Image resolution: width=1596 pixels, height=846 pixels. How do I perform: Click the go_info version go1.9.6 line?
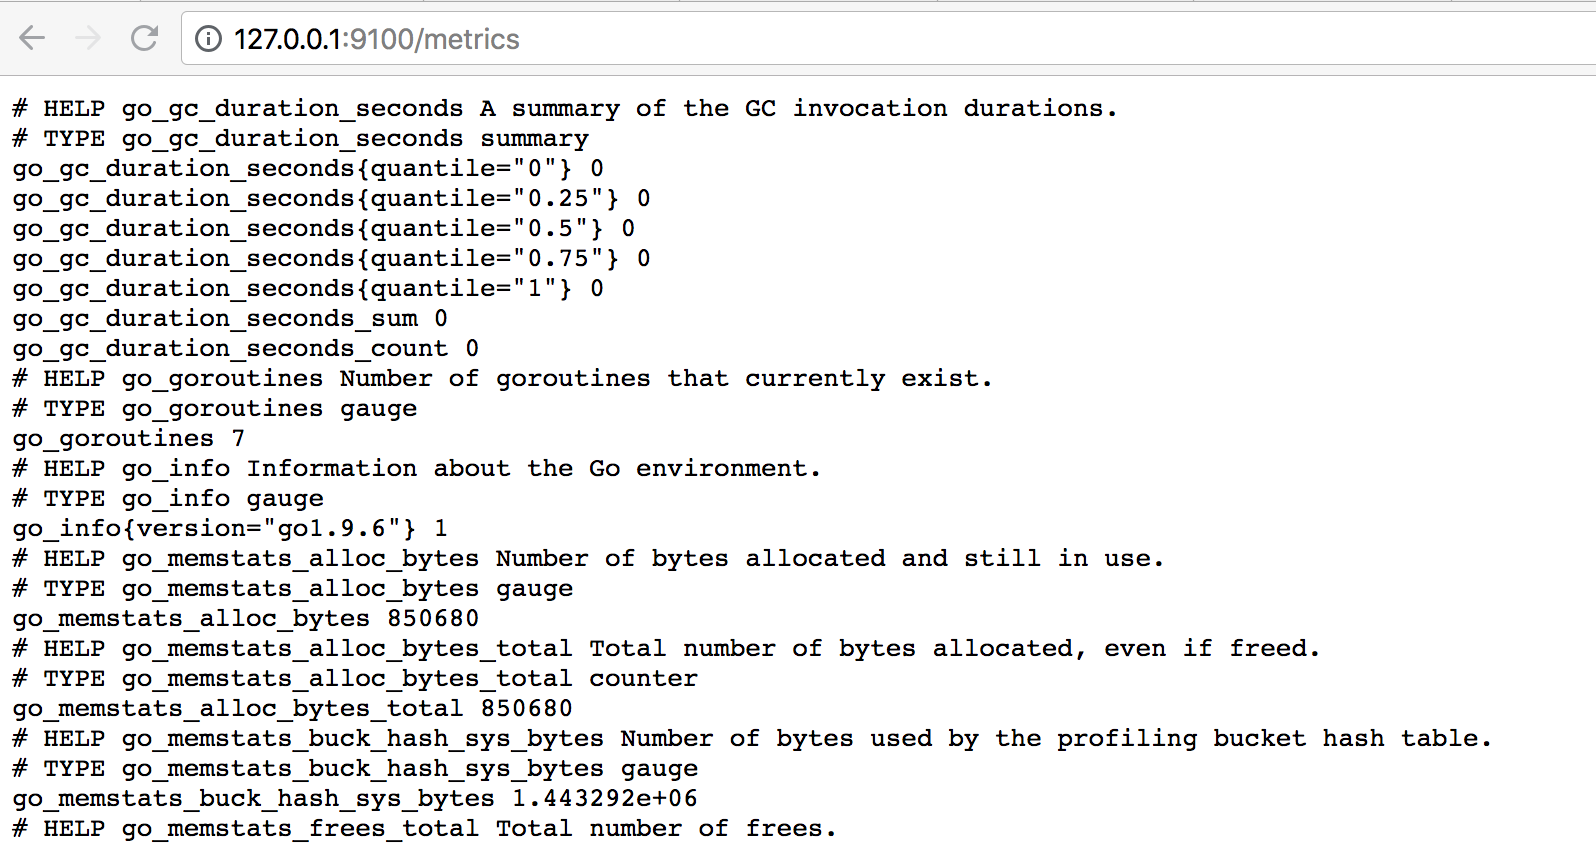230,529
